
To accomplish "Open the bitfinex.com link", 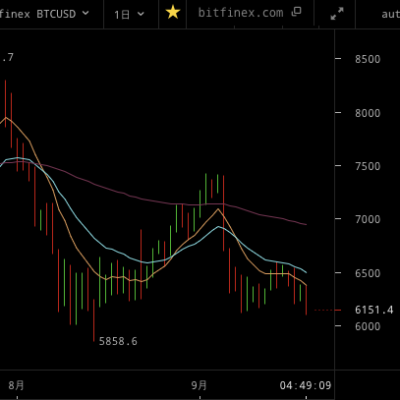I will tap(240, 13).
